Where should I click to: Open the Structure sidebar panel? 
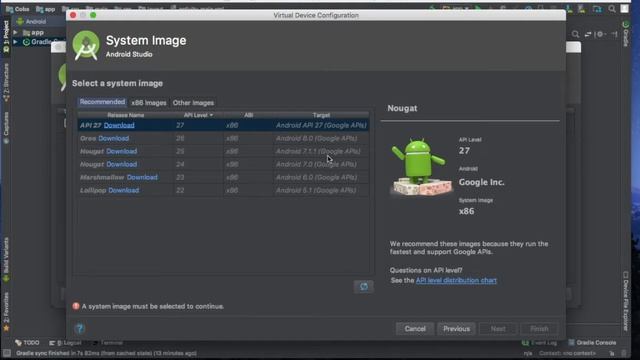pos(6,82)
